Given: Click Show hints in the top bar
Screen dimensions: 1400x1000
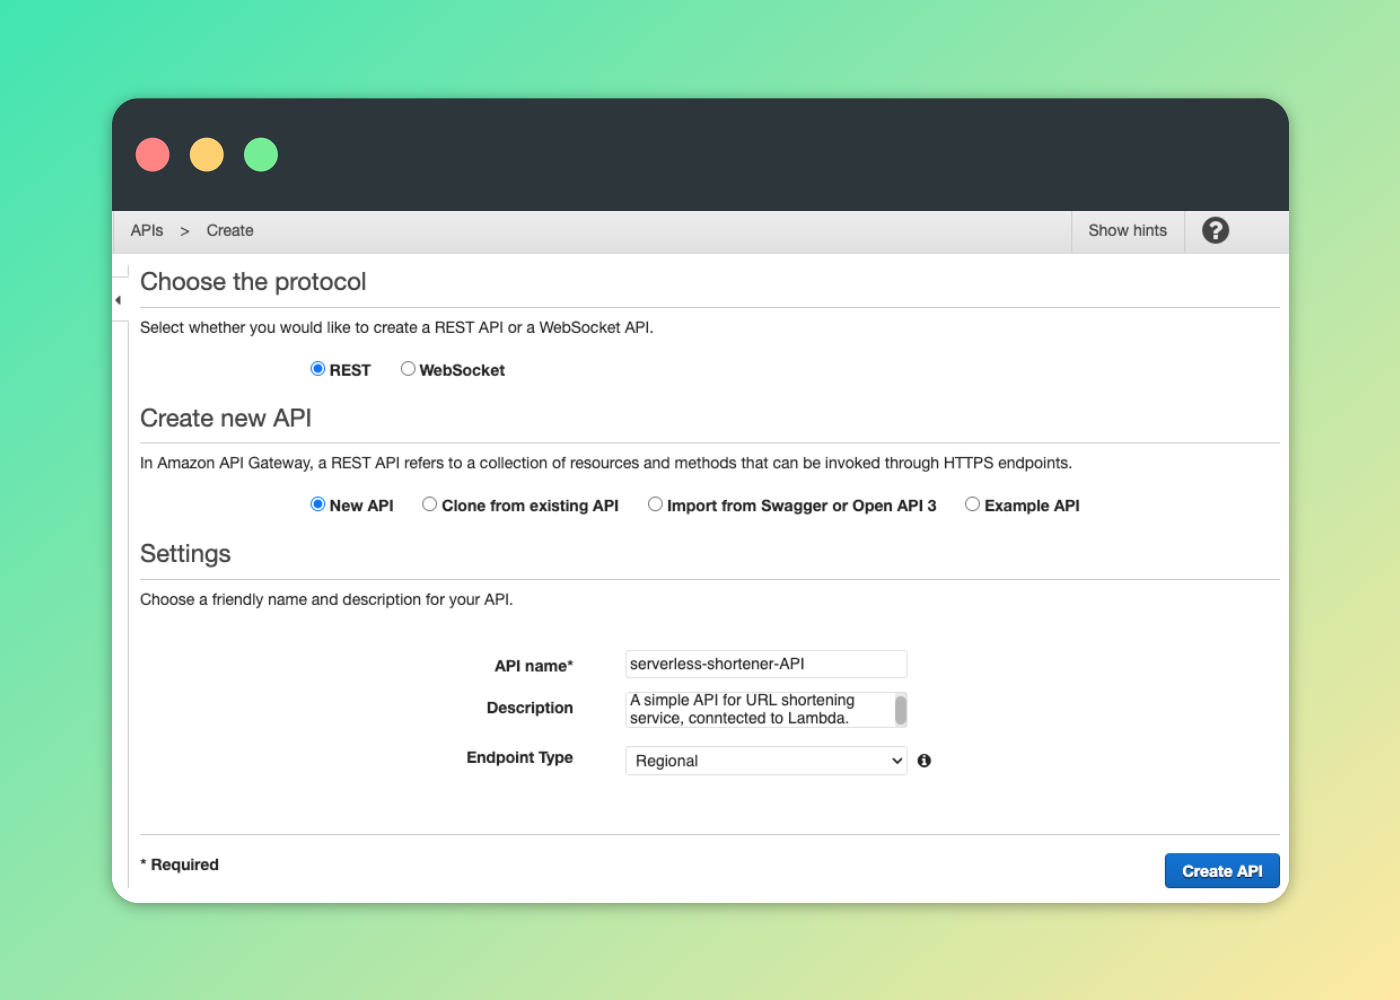Looking at the screenshot, I should [1127, 230].
